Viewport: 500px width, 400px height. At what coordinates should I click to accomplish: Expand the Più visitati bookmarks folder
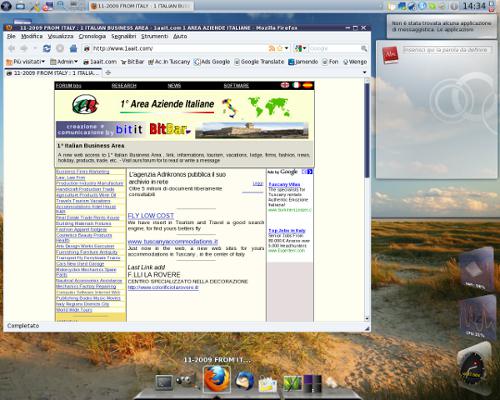(x=26, y=62)
